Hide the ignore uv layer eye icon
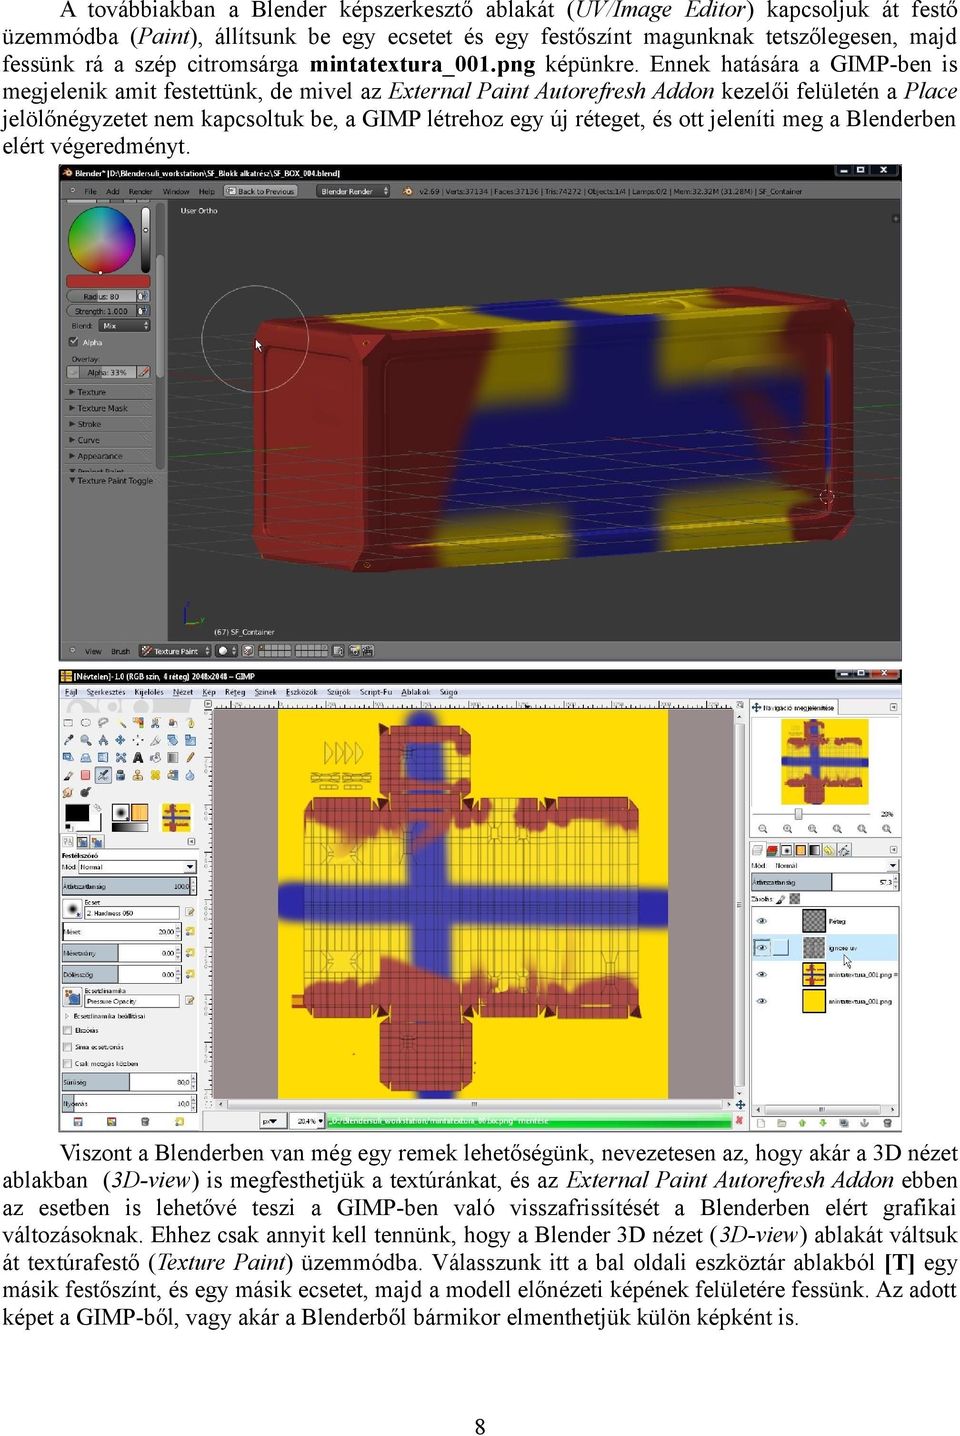This screenshot has width=960, height=1436. click(x=762, y=948)
